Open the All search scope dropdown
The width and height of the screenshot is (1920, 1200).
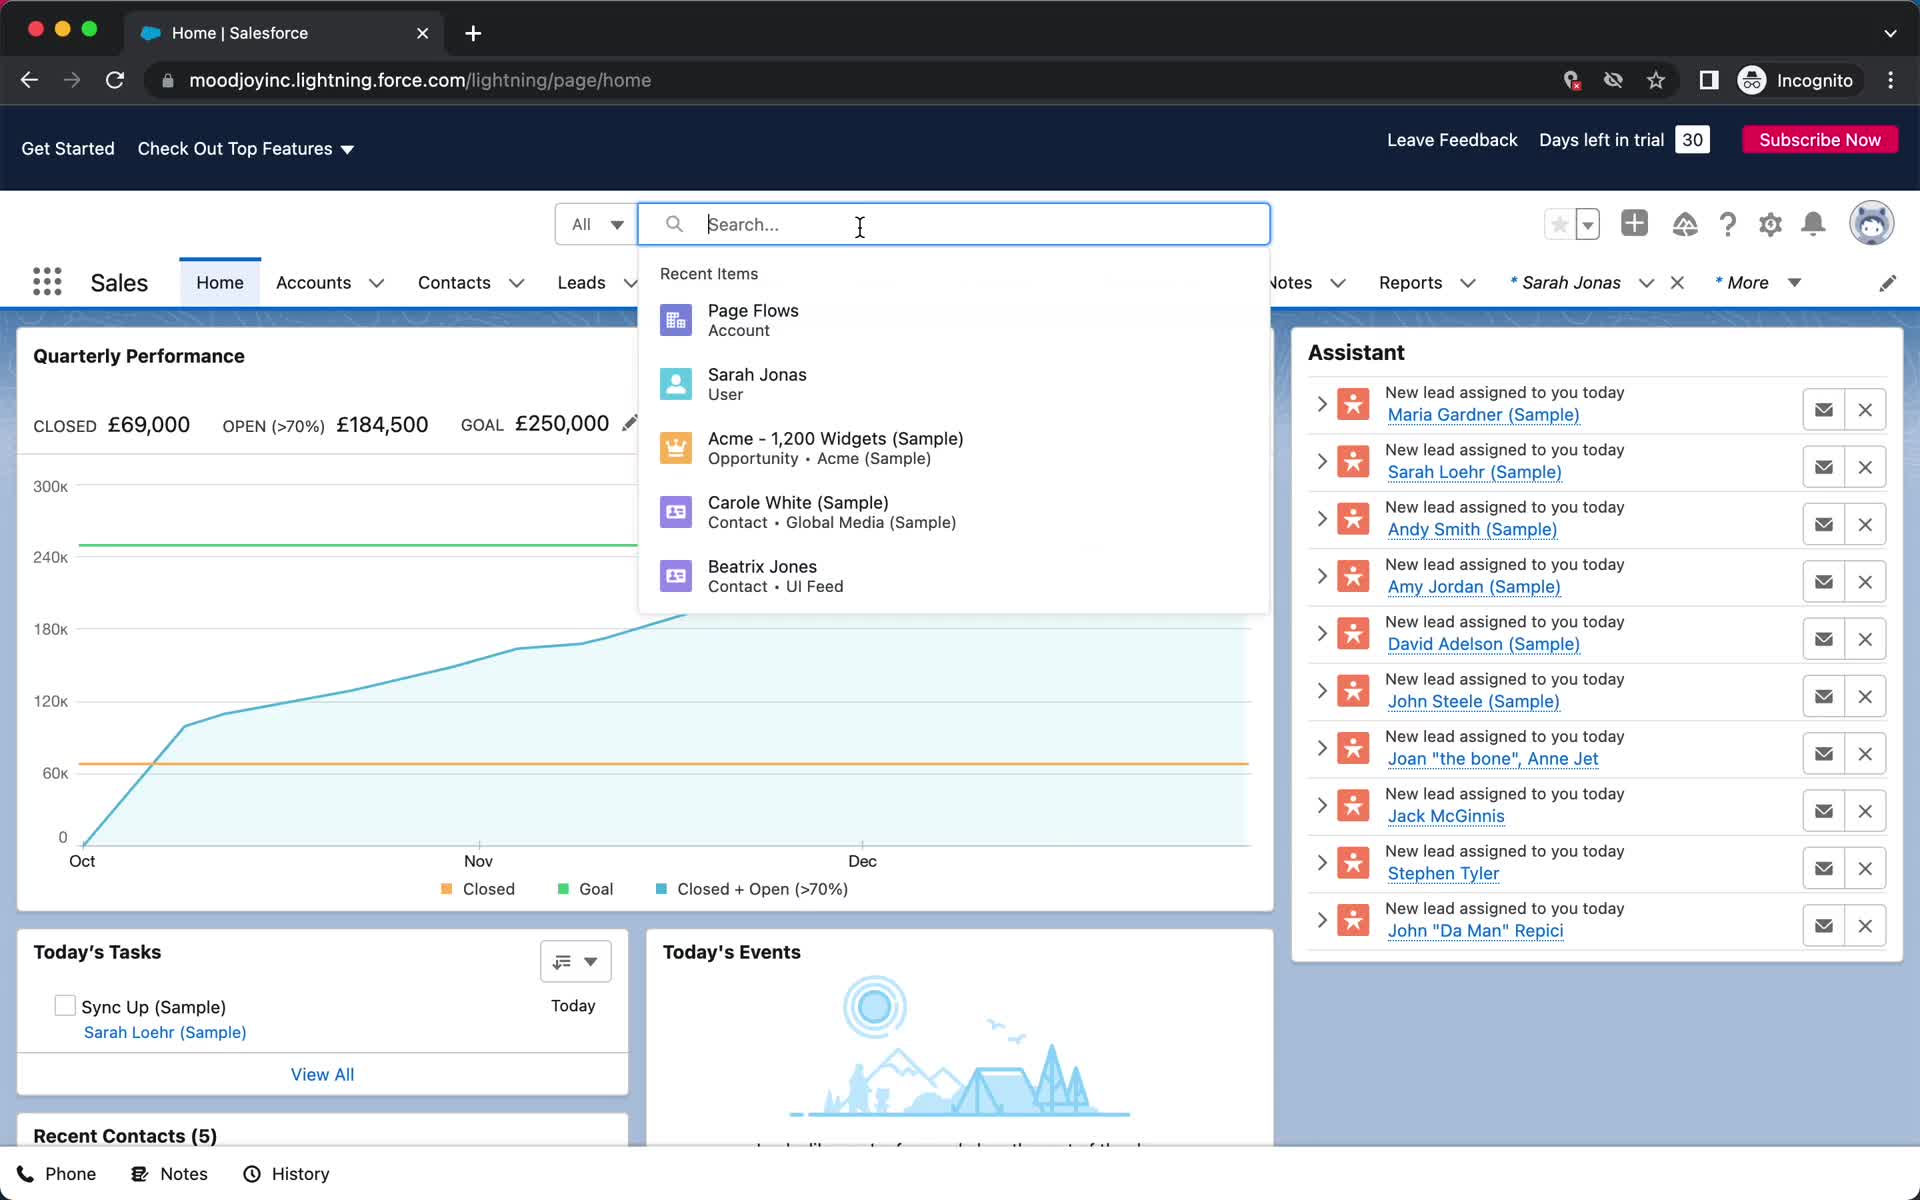596,224
